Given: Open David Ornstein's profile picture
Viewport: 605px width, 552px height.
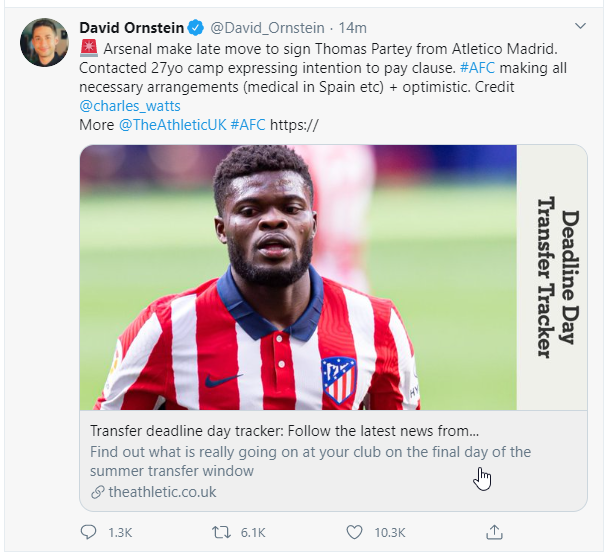Looking at the screenshot, I should click(x=44, y=42).
